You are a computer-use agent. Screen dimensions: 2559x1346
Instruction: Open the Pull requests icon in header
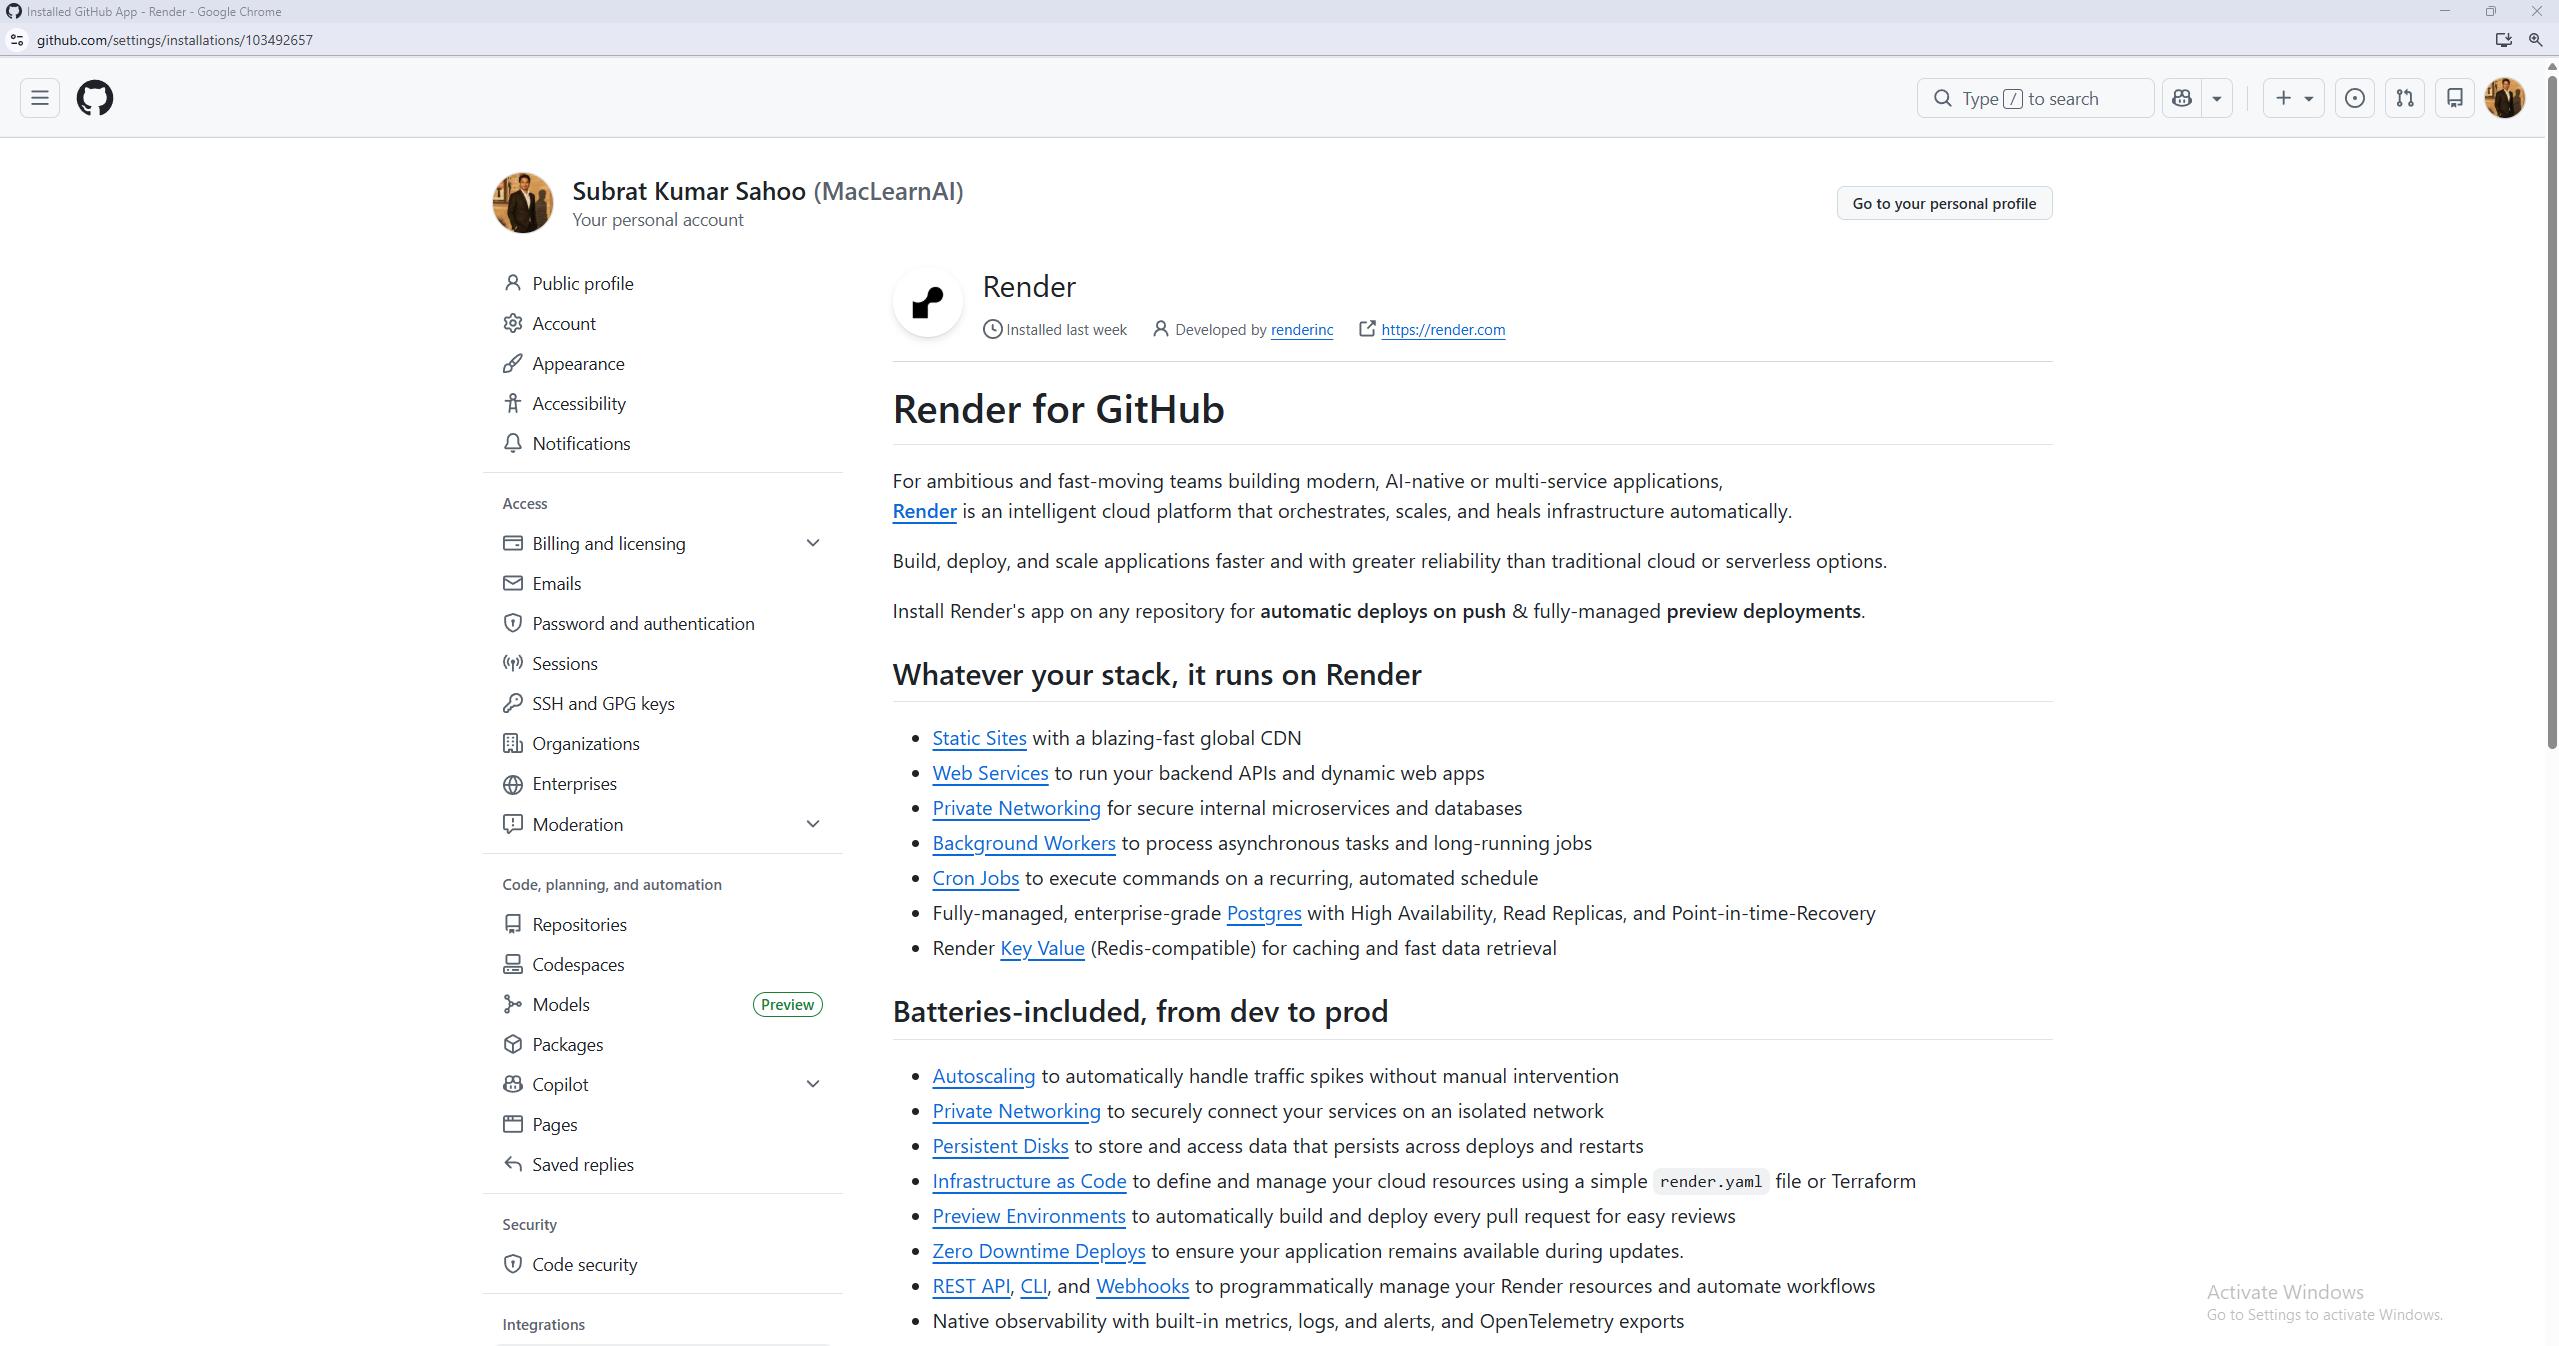pos(2405,98)
